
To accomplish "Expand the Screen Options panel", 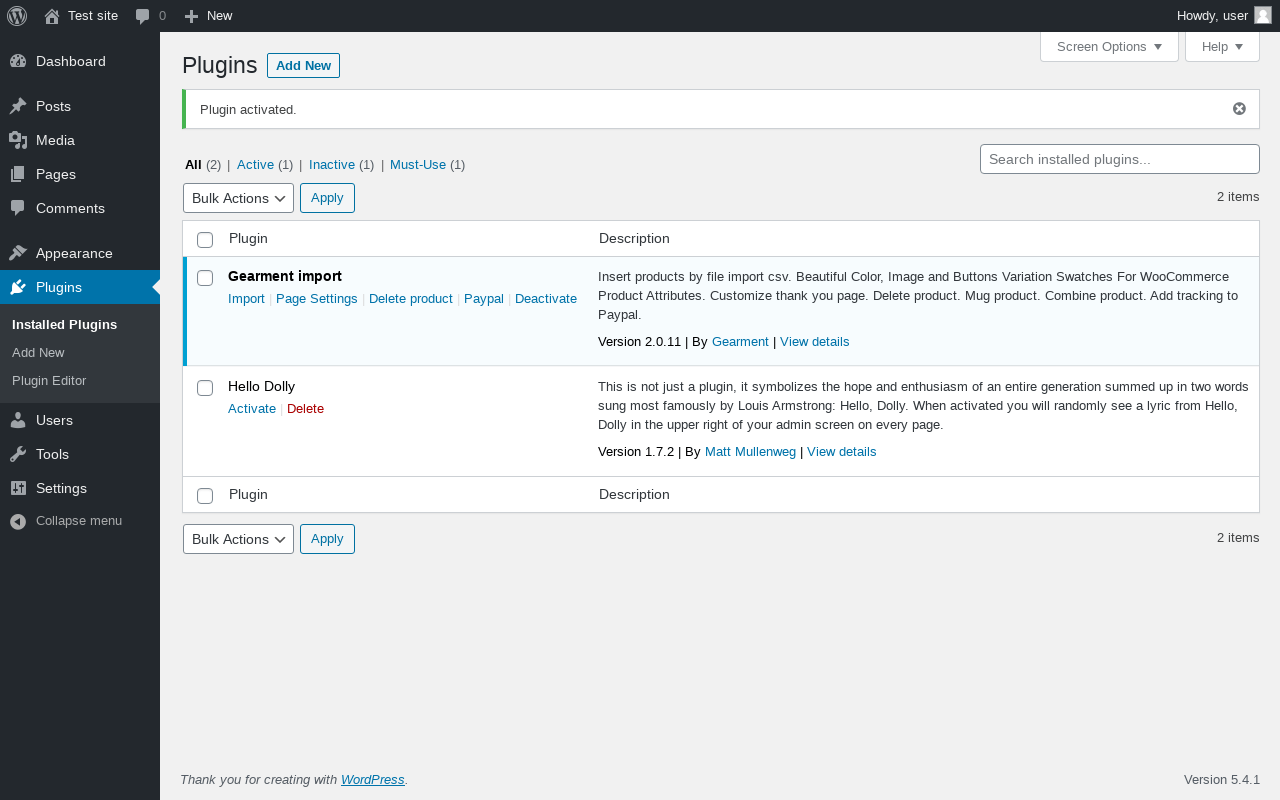I will click(1109, 47).
